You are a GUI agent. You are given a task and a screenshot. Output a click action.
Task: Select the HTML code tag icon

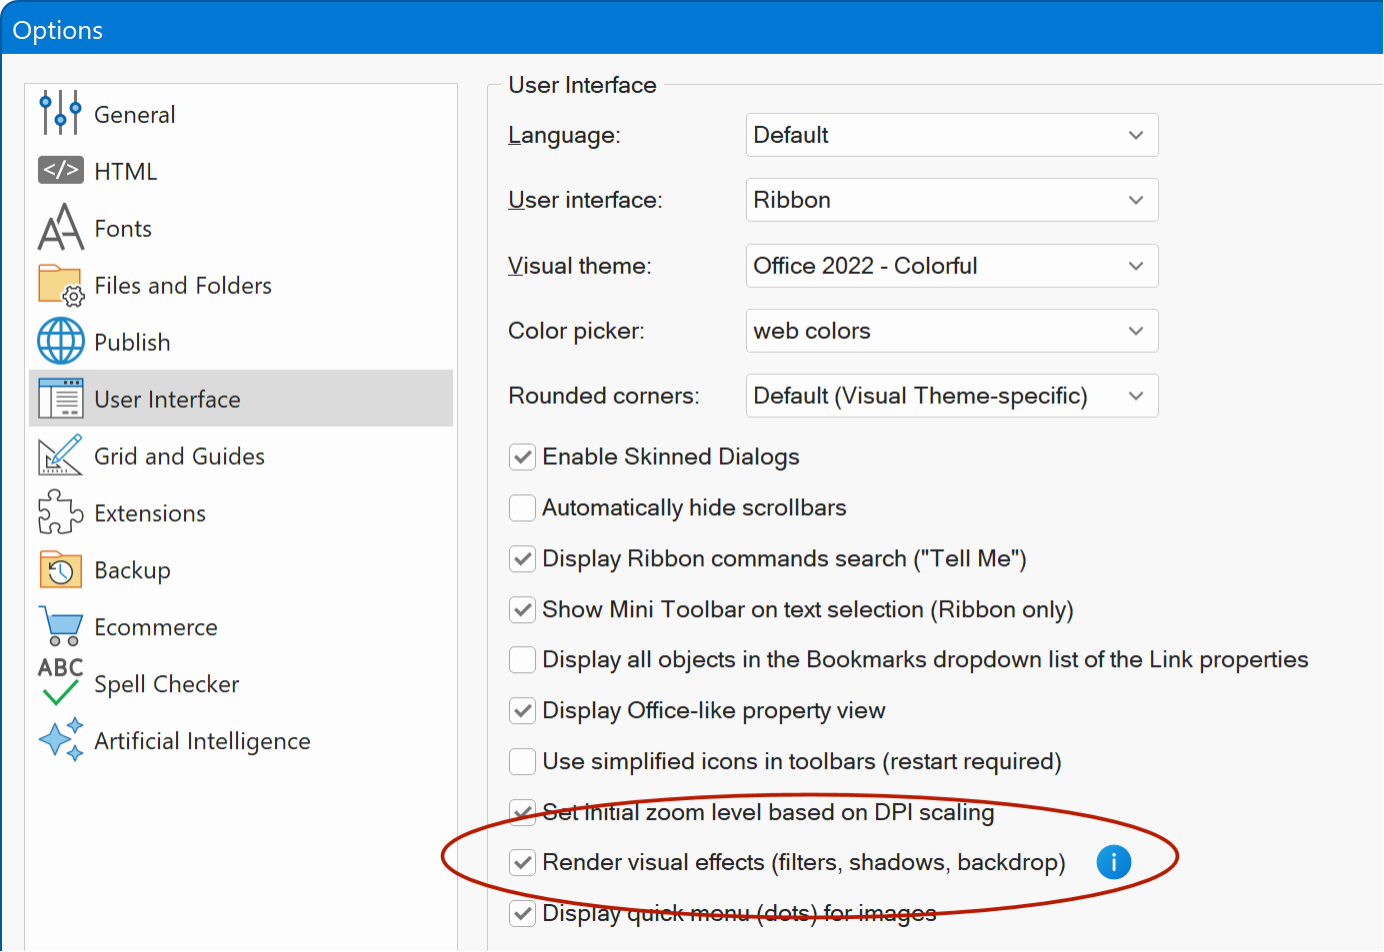(60, 170)
